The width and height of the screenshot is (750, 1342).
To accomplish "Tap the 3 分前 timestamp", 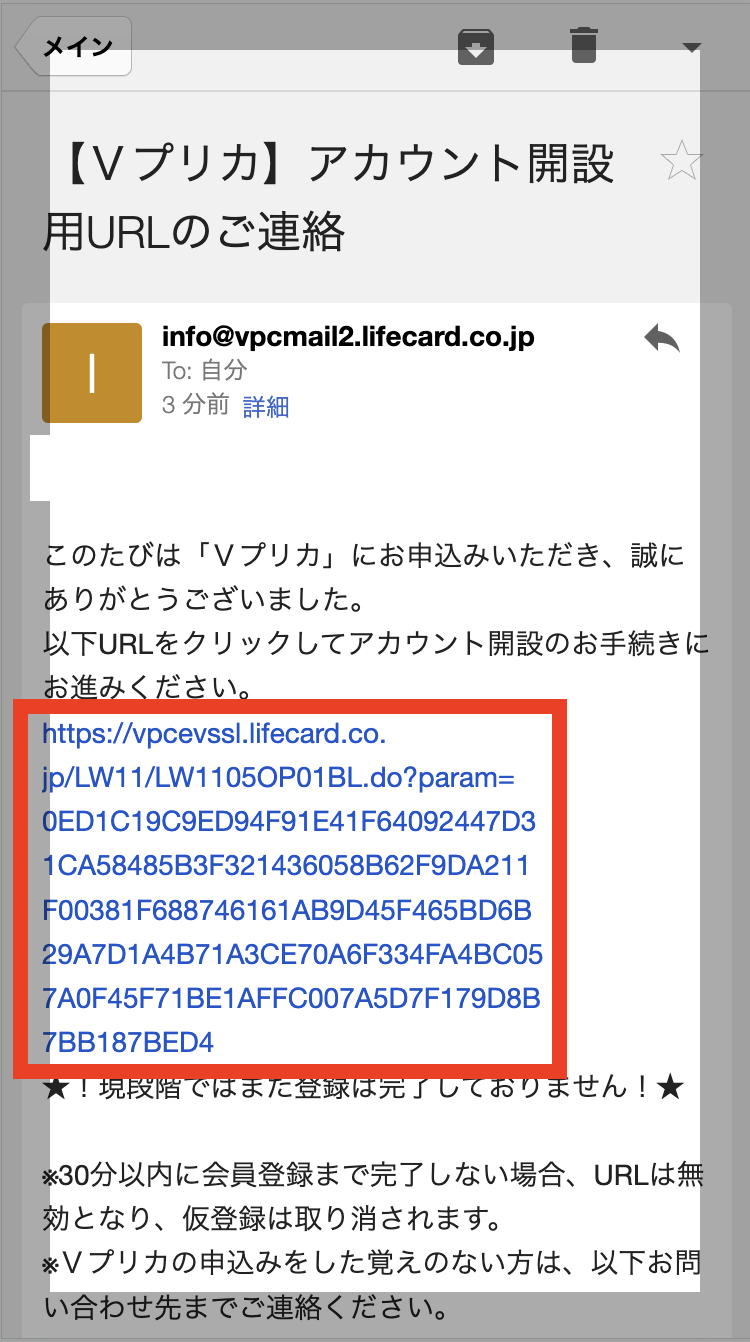I will 195,406.
